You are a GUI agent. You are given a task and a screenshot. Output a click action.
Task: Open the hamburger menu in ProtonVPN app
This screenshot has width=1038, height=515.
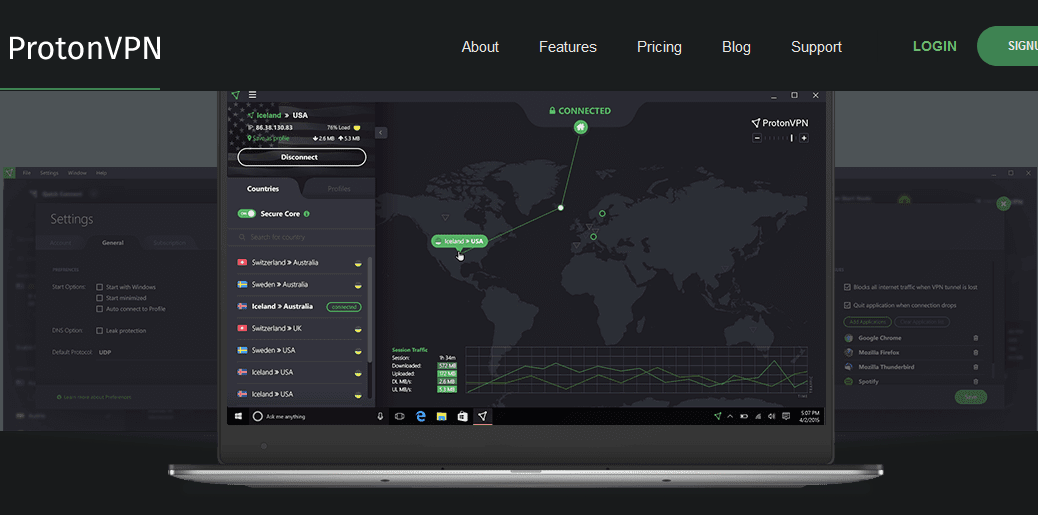[x=252, y=95]
